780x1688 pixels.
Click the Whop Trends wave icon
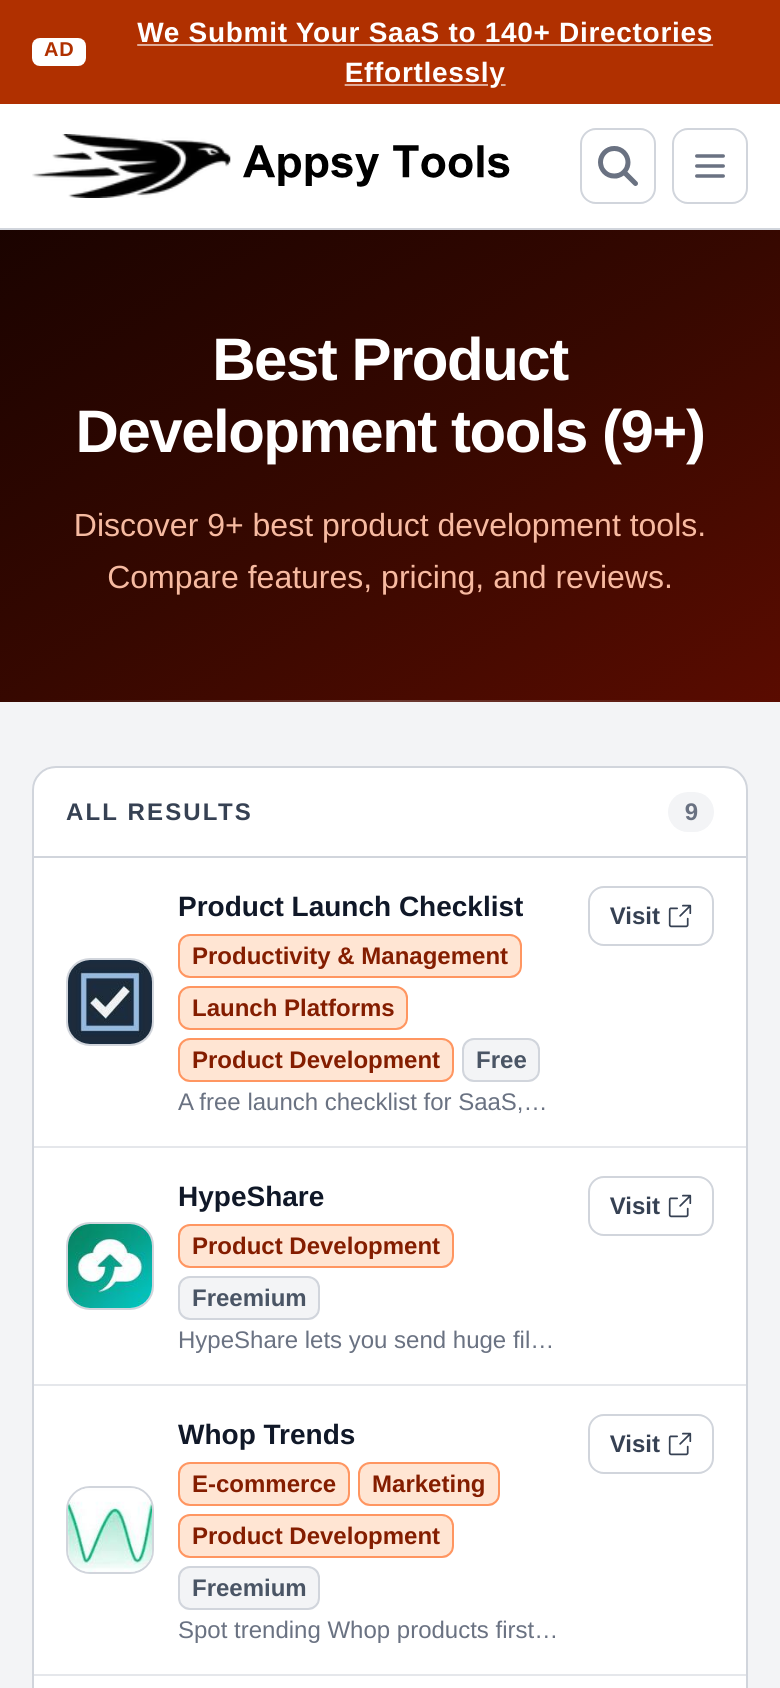(110, 1530)
